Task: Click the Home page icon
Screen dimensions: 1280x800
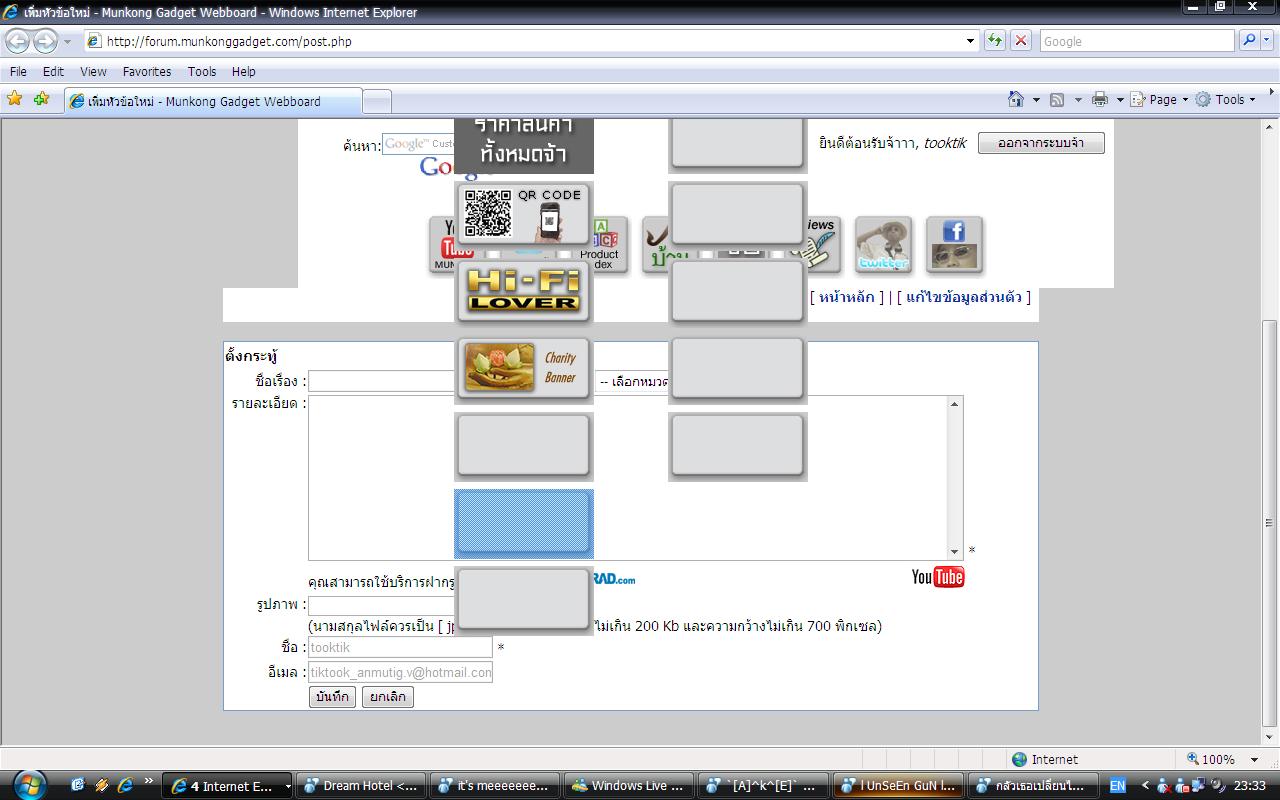Action: click(x=1016, y=99)
